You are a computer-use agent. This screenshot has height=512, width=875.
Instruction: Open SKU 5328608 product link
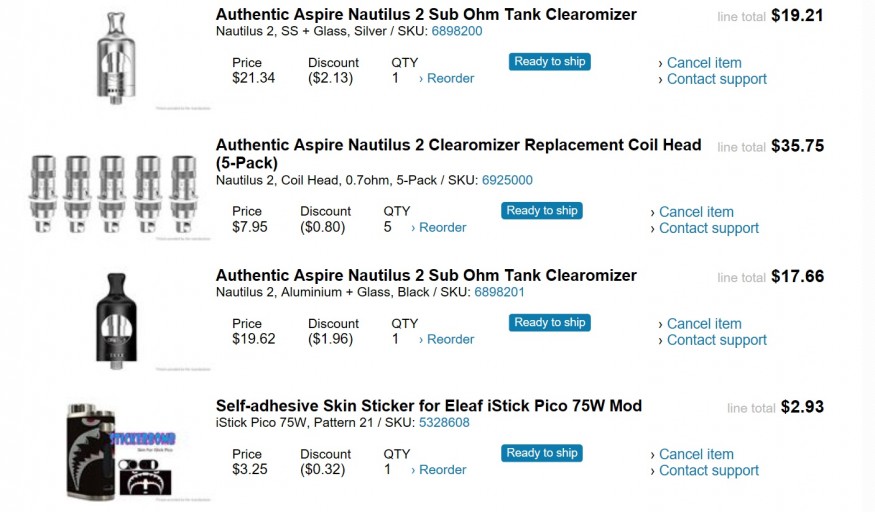(444, 423)
